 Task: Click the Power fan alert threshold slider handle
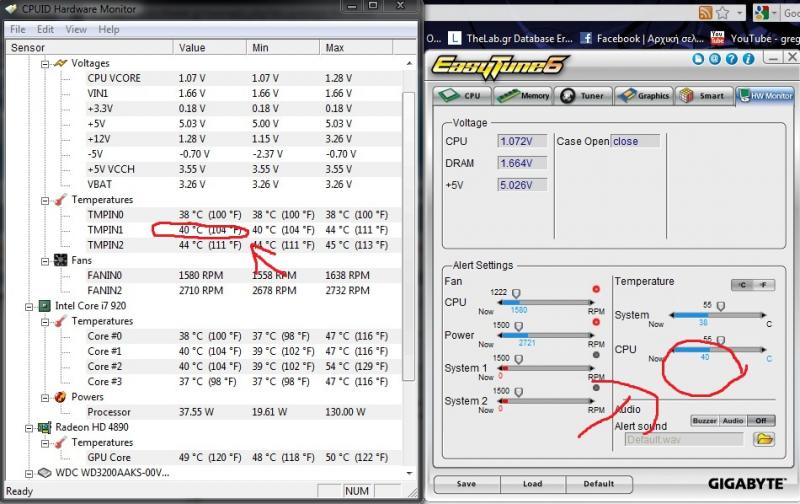(518, 326)
